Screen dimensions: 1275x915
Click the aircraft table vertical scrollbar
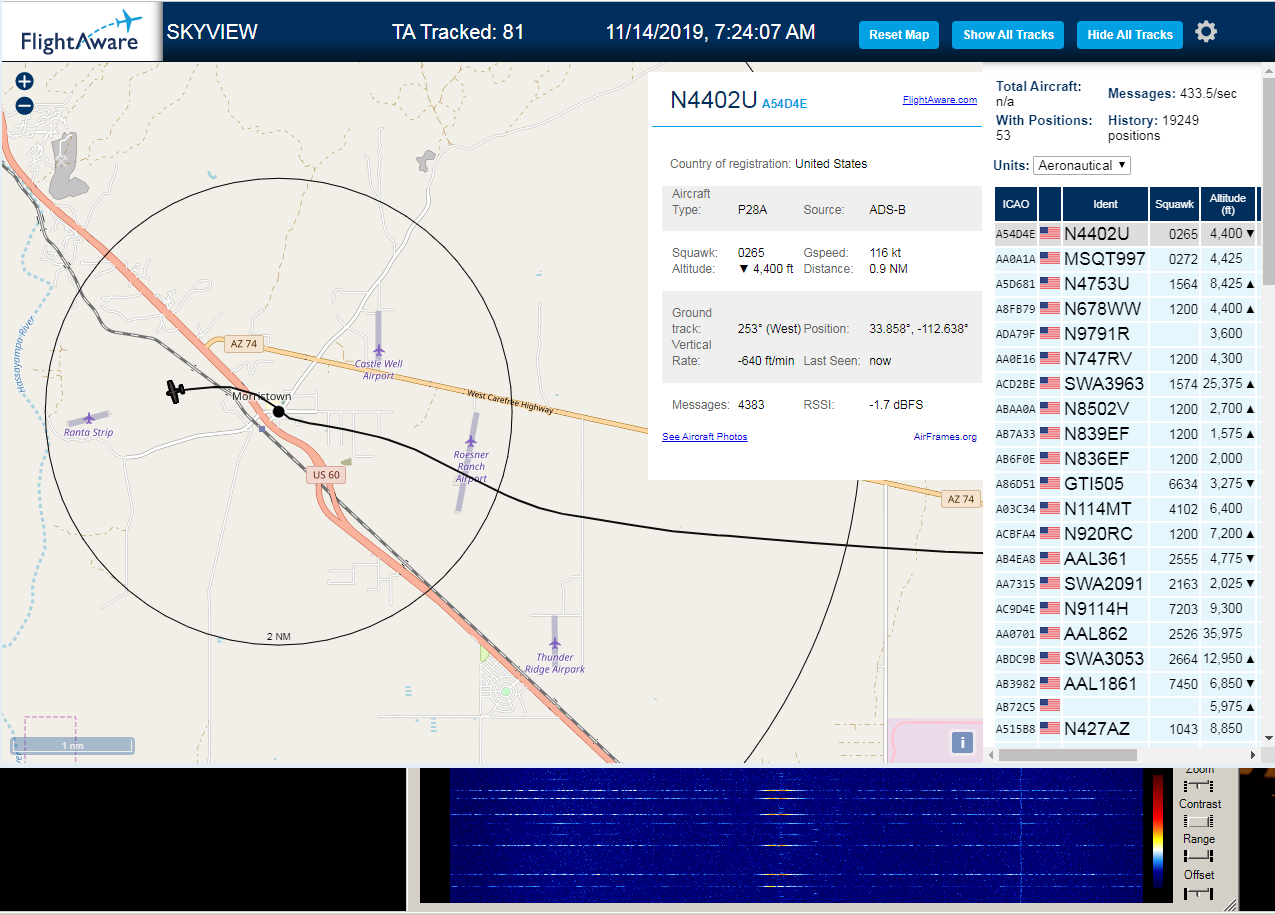pyautogui.click(x=1267, y=180)
